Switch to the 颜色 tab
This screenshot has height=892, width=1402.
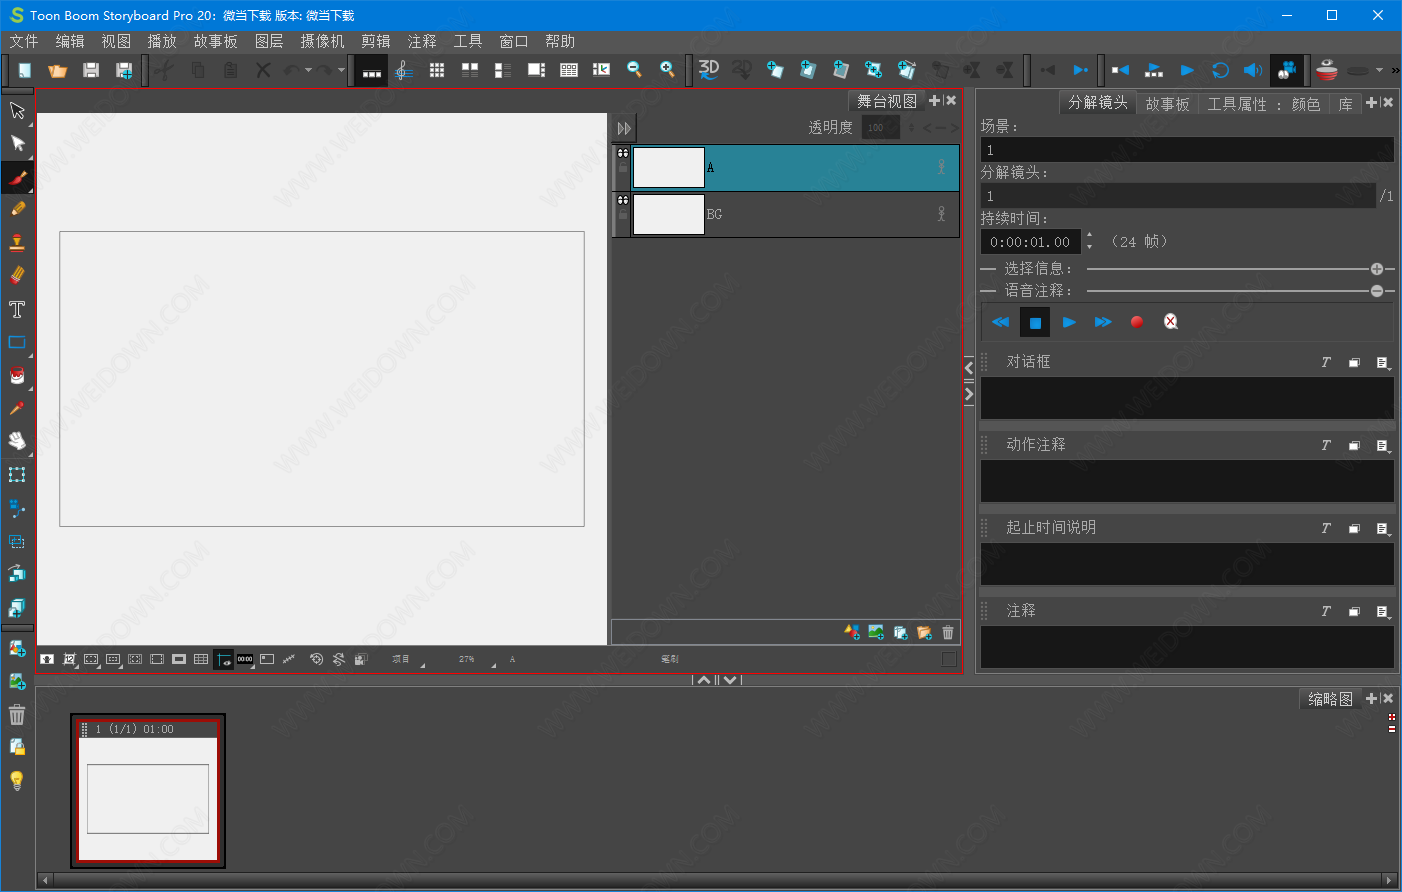(1305, 104)
